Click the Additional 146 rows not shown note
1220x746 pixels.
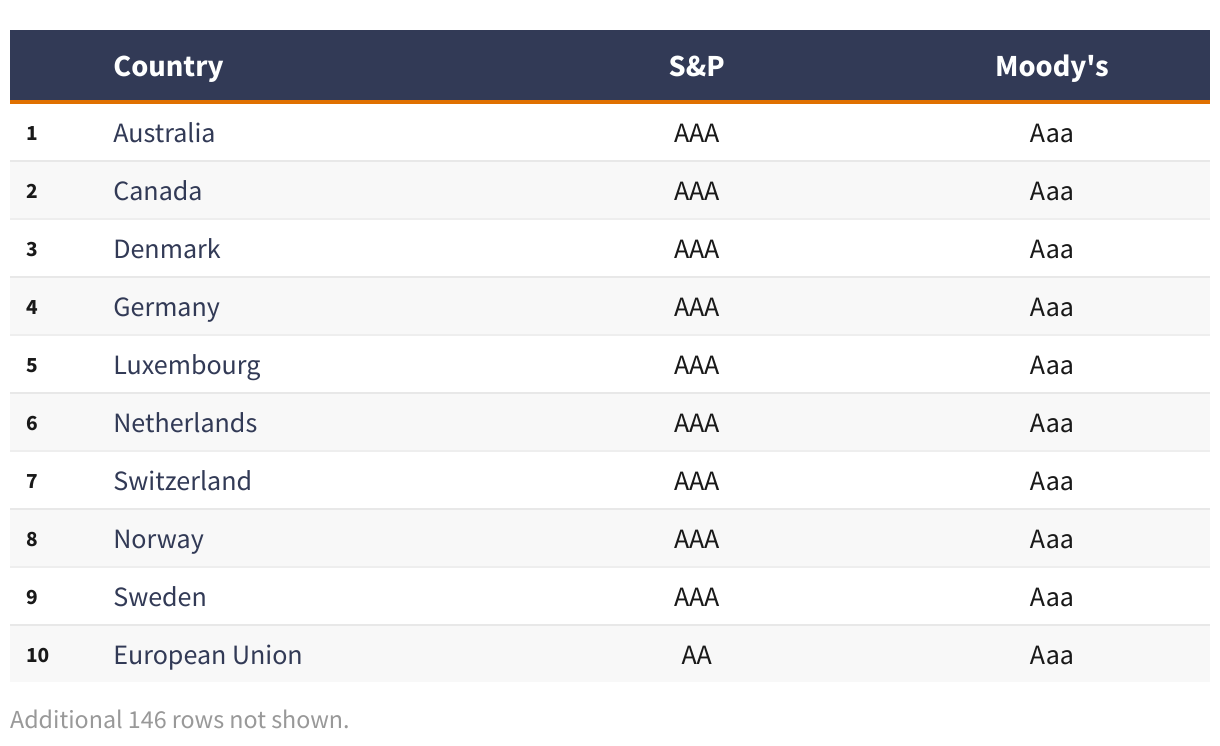point(180,719)
